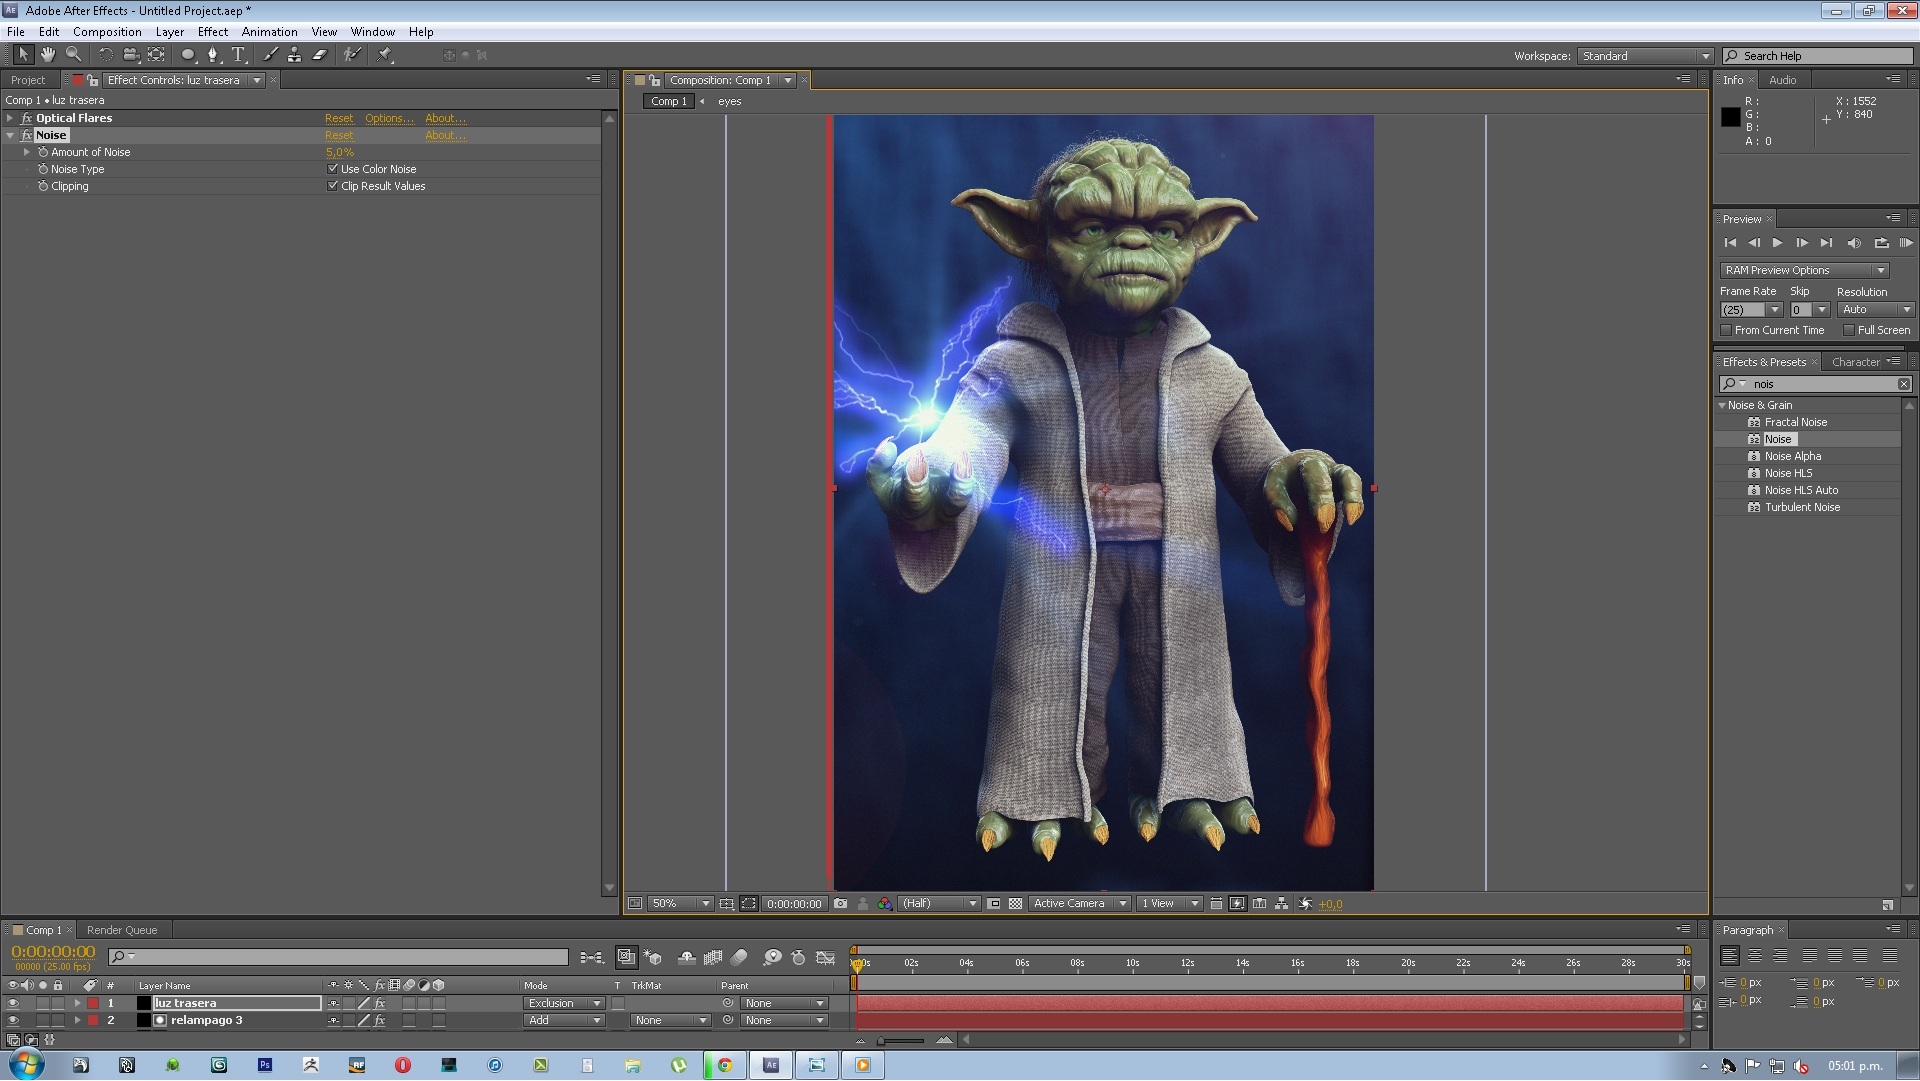Open the 50% magnification dropdown

680,904
